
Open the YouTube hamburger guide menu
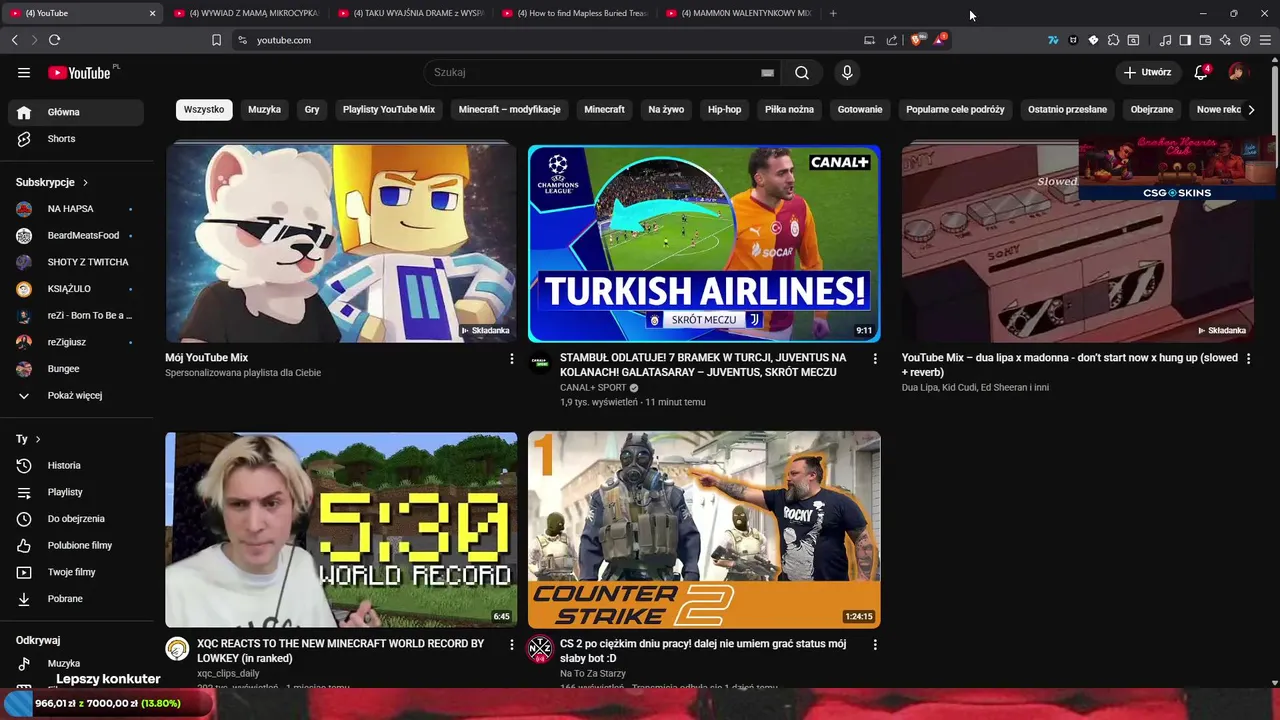pos(24,72)
